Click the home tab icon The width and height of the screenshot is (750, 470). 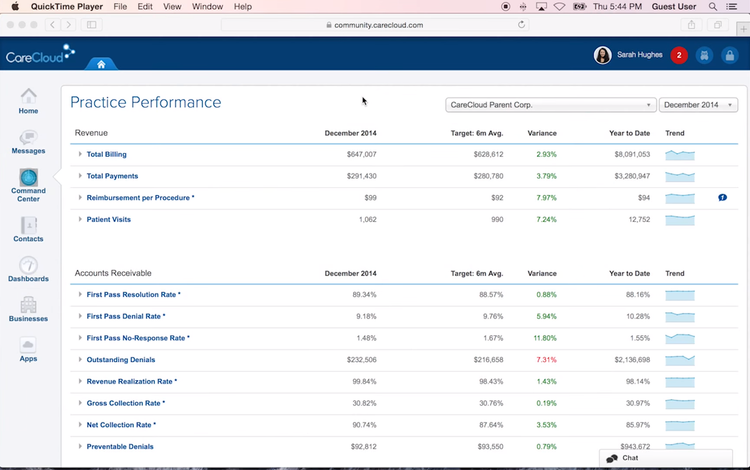click(x=101, y=64)
